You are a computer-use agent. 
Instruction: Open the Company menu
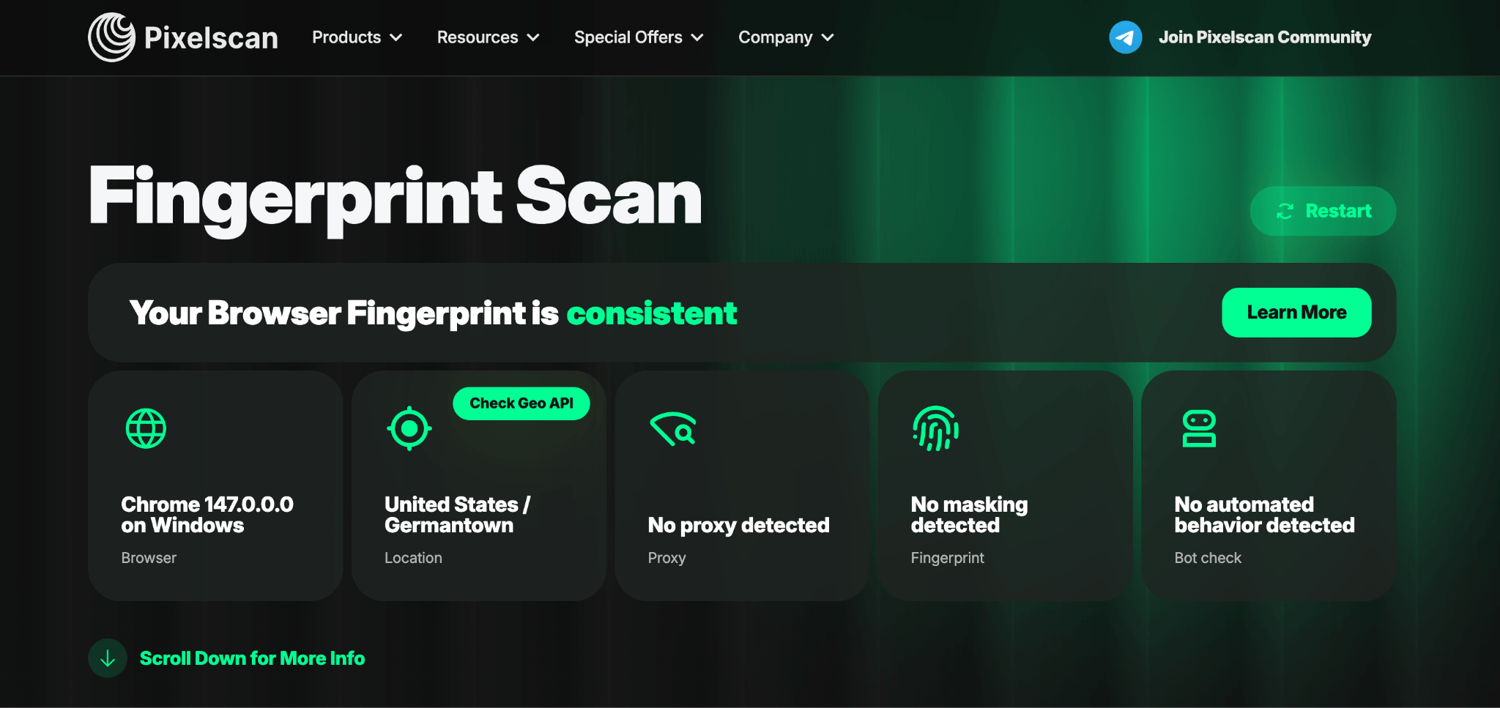786,37
